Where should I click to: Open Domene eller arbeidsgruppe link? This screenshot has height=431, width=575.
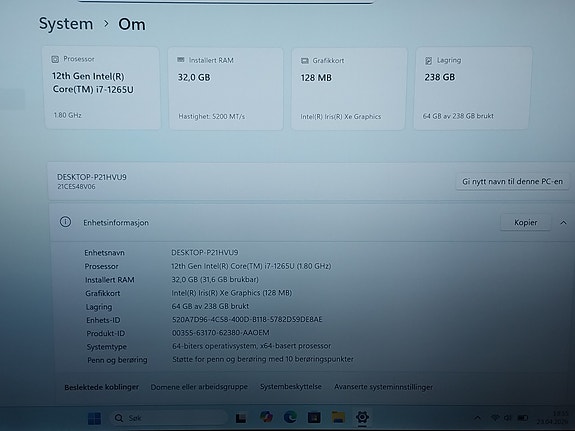click(199, 387)
